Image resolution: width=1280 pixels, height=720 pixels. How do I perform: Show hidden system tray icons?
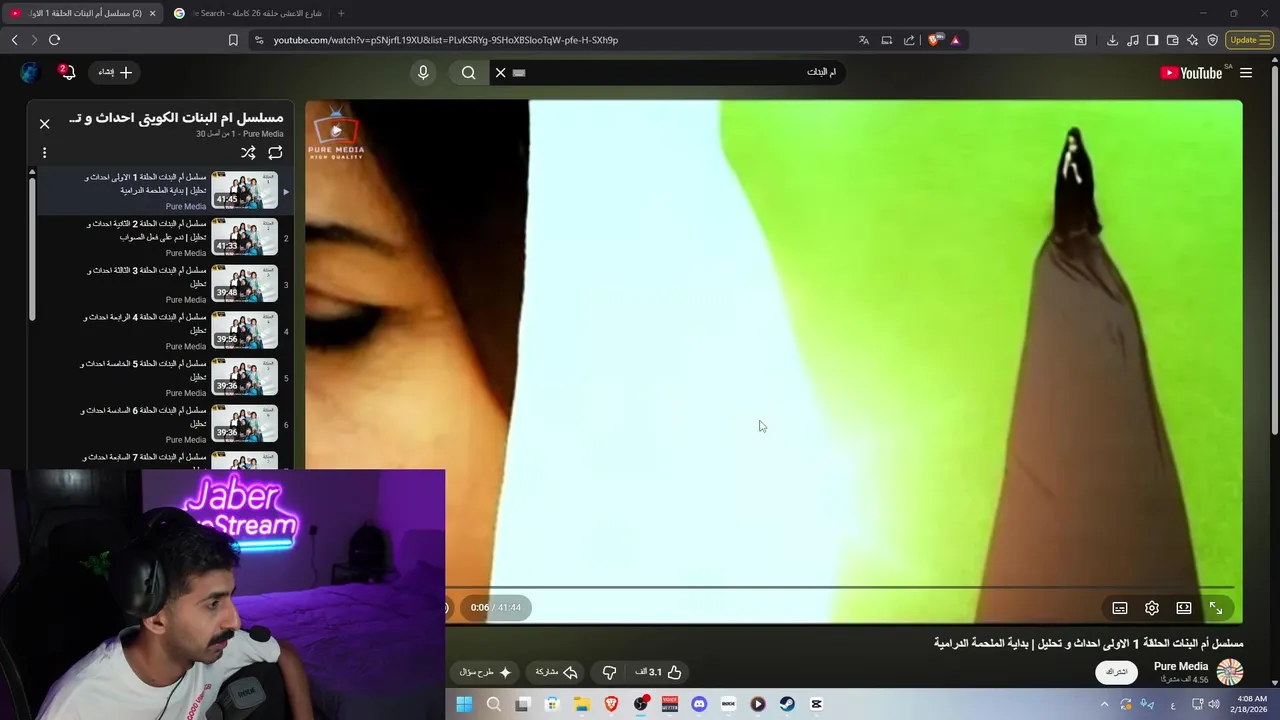(1104, 704)
